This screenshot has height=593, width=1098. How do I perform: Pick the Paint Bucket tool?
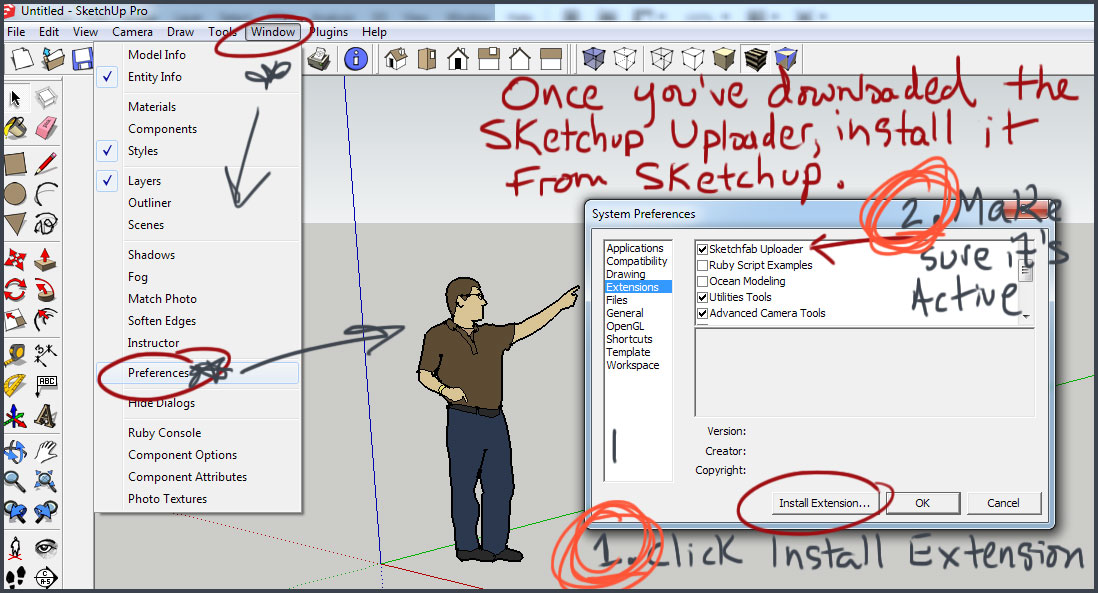click(16, 128)
